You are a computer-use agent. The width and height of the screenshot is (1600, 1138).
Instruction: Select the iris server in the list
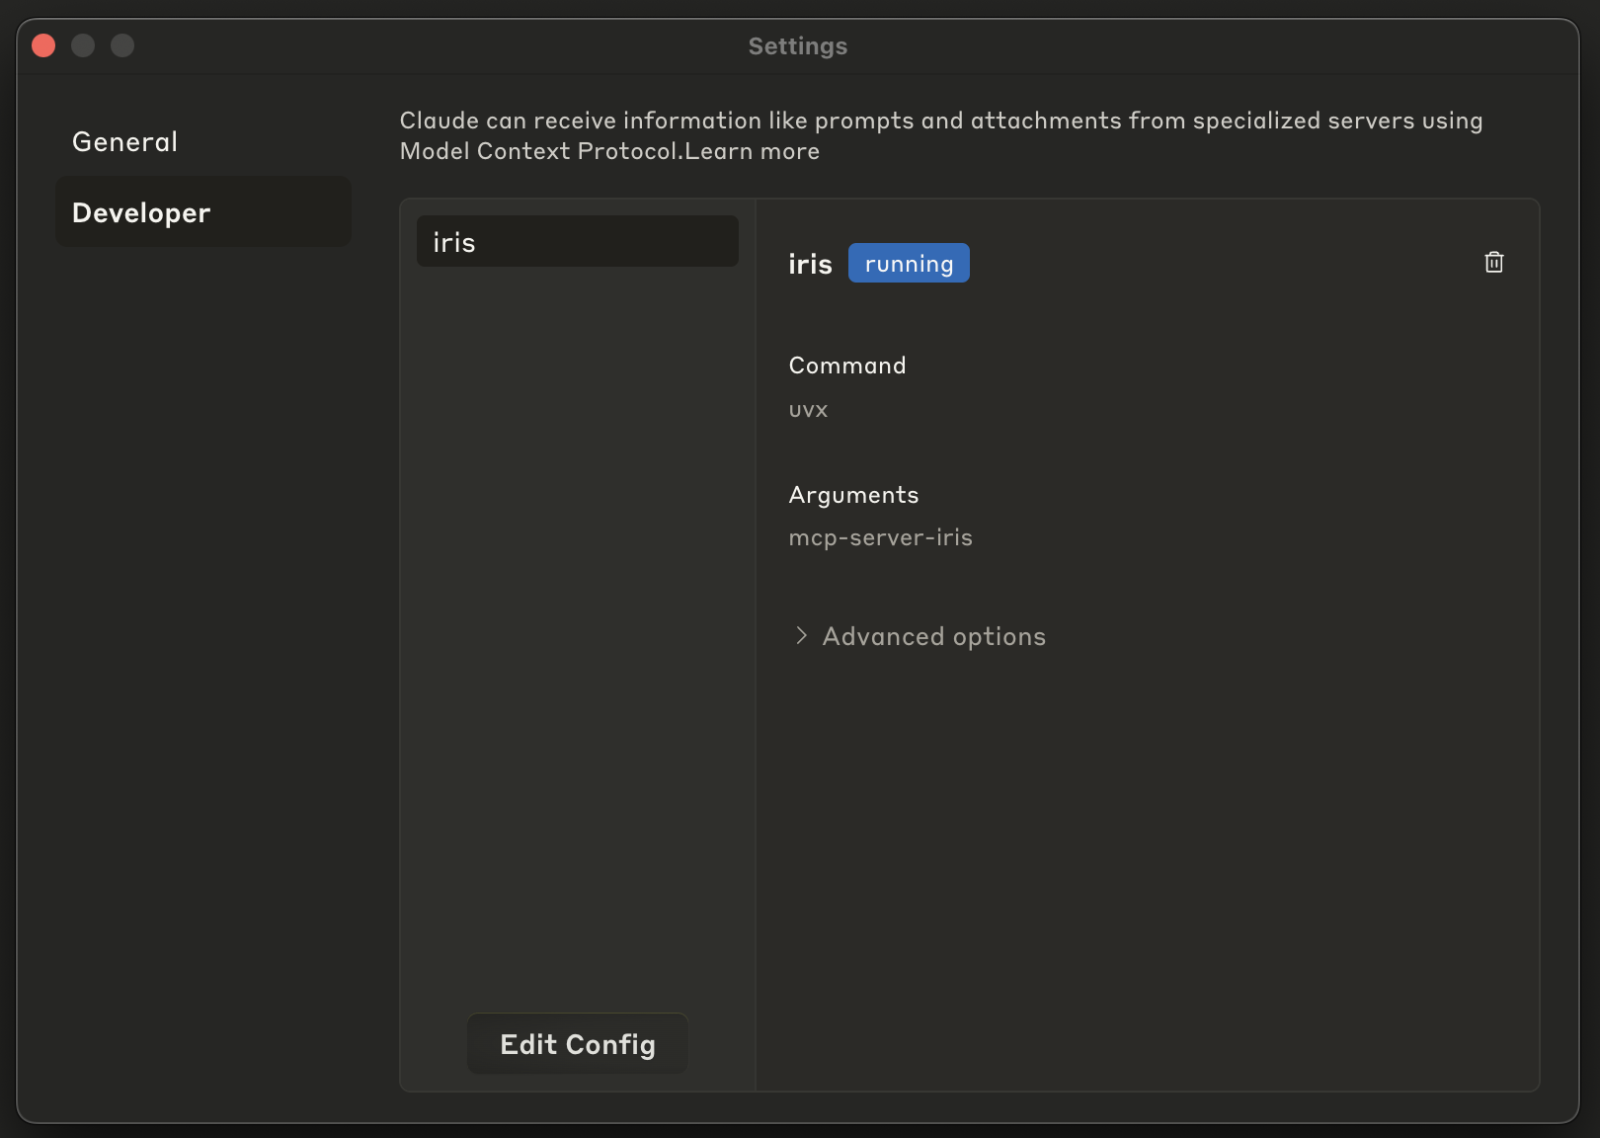point(577,242)
